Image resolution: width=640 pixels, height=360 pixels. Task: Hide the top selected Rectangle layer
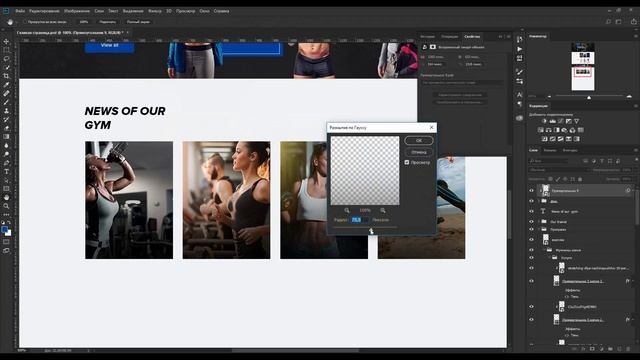[x=531, y=191]
